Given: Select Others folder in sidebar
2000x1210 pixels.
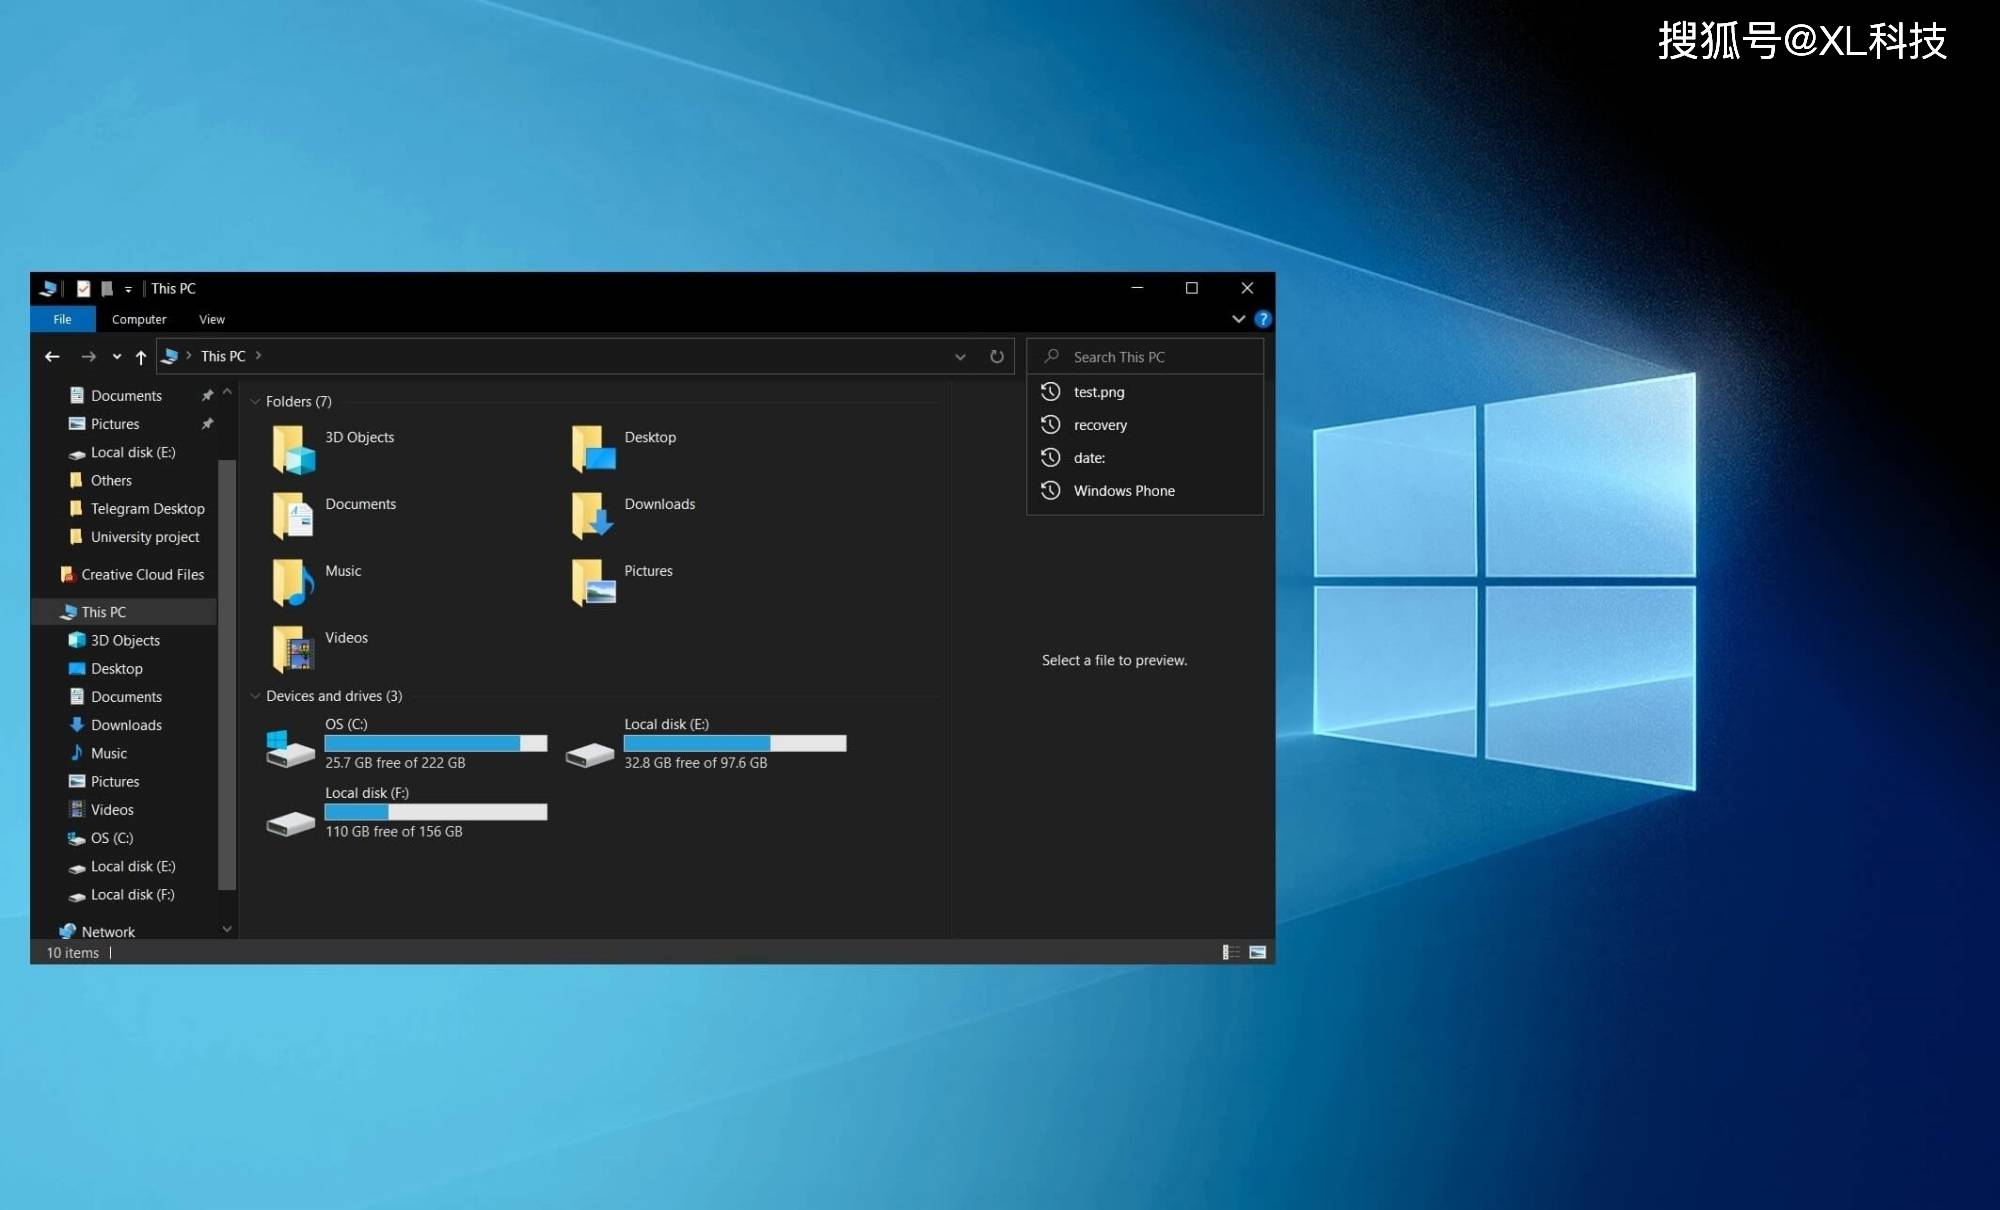Looking at the screenshot, I should point(111,480).
